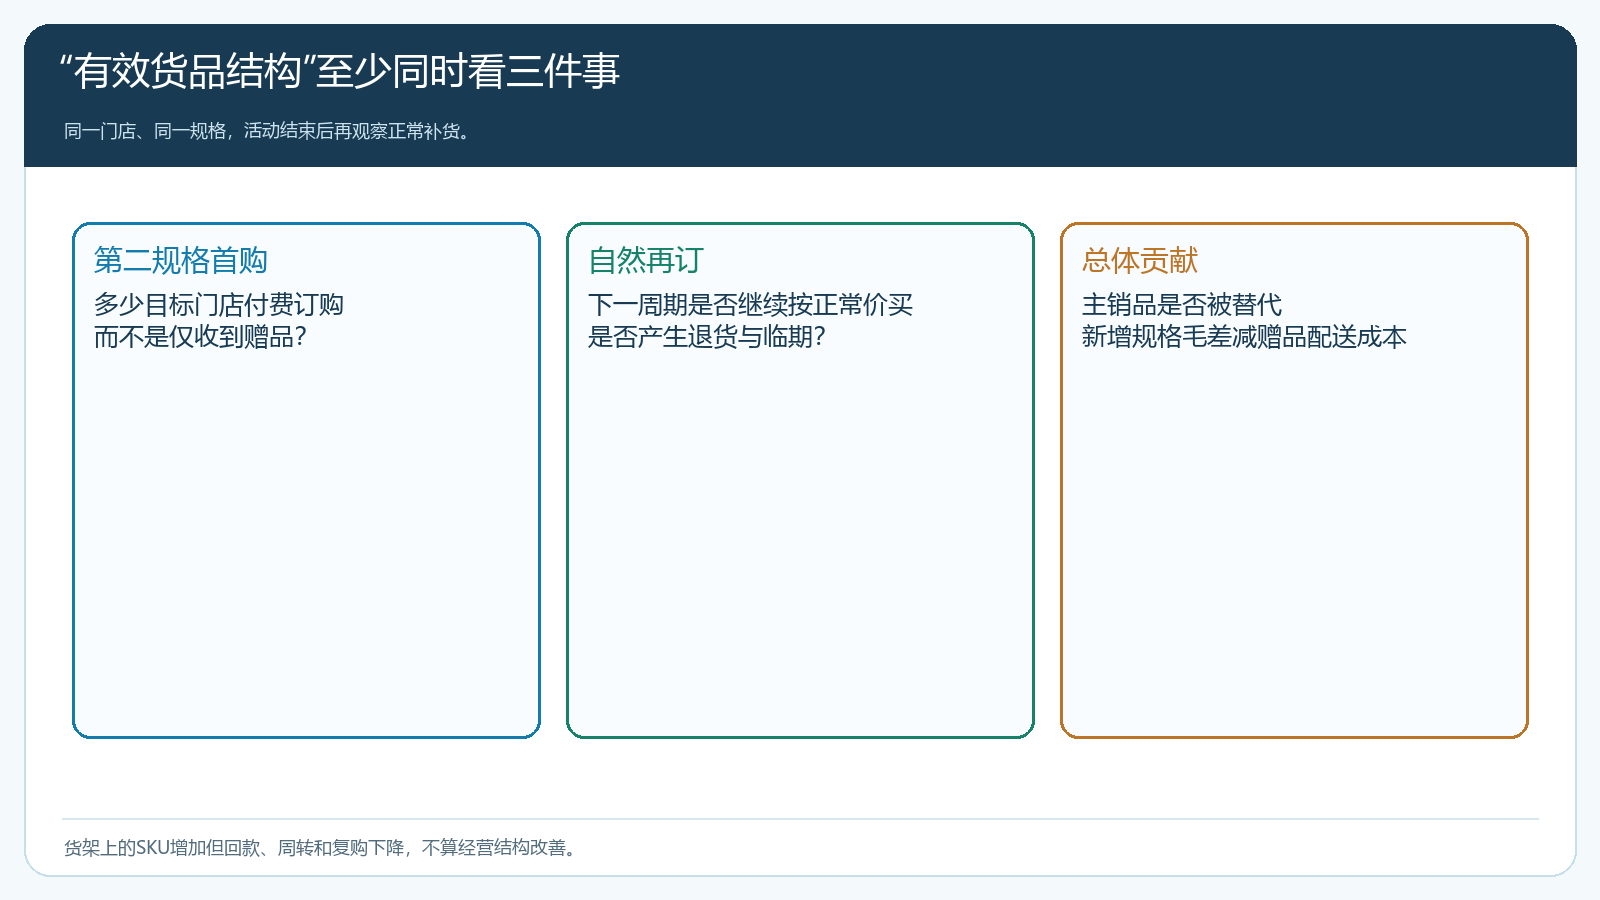The image size is (1600, 900).
Task: Click footer note 货架上的SKU增加但回款
Action: click(162, 848)
